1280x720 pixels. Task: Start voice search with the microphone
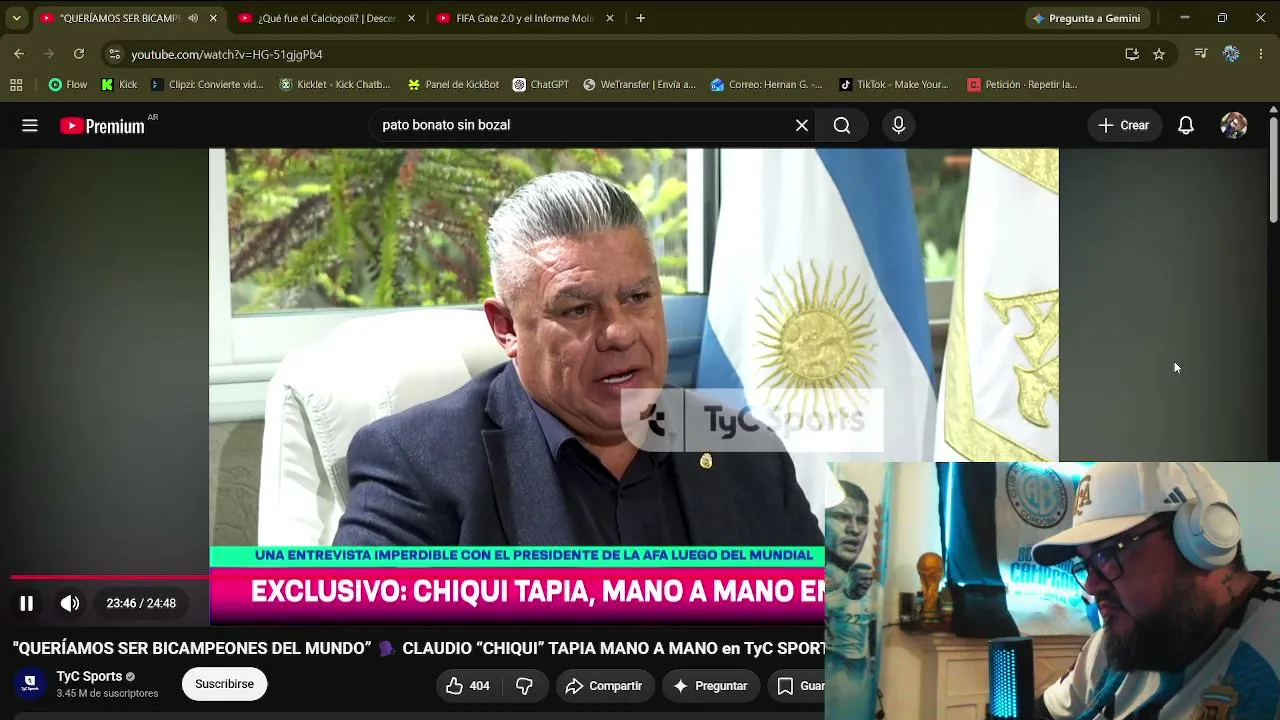coord(898,125)
